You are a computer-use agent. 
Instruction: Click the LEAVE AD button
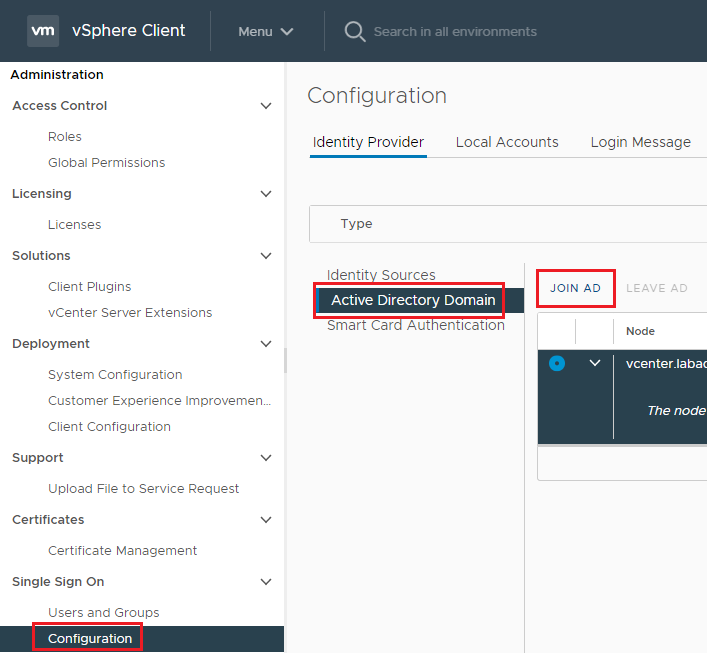tap(657, 288)
